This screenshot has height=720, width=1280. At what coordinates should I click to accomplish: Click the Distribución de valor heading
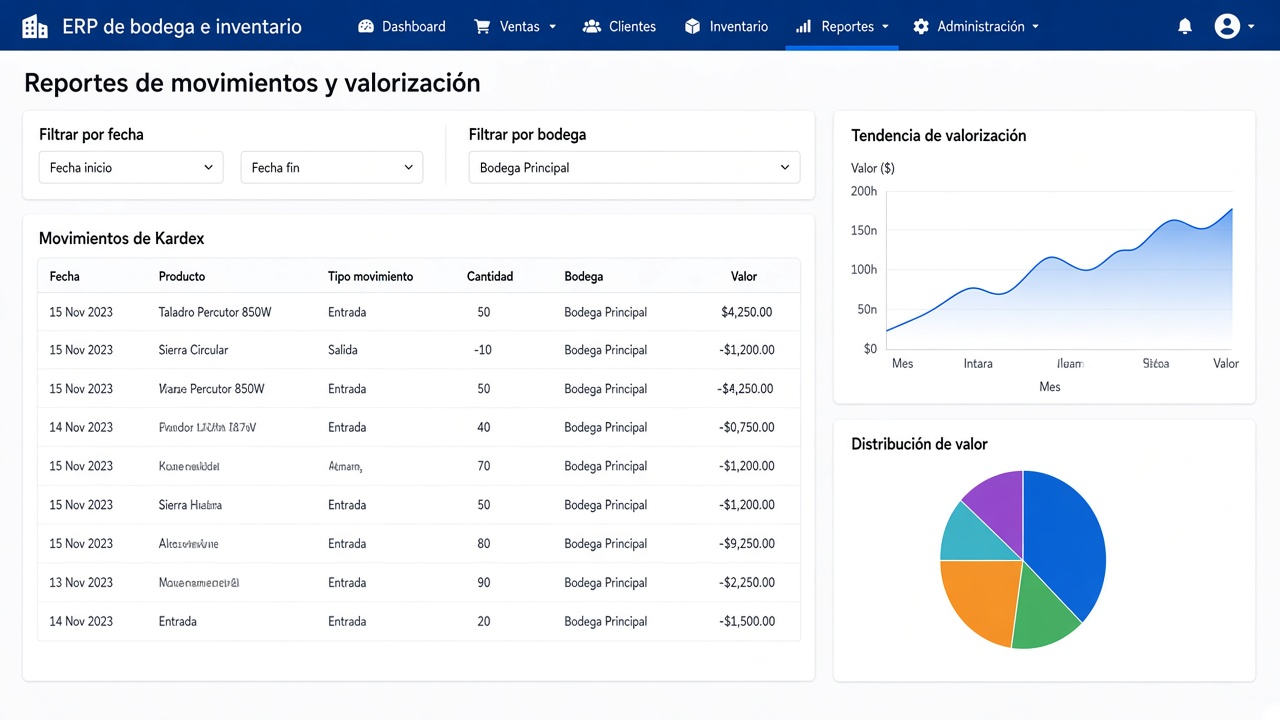[x=919, y=444]
